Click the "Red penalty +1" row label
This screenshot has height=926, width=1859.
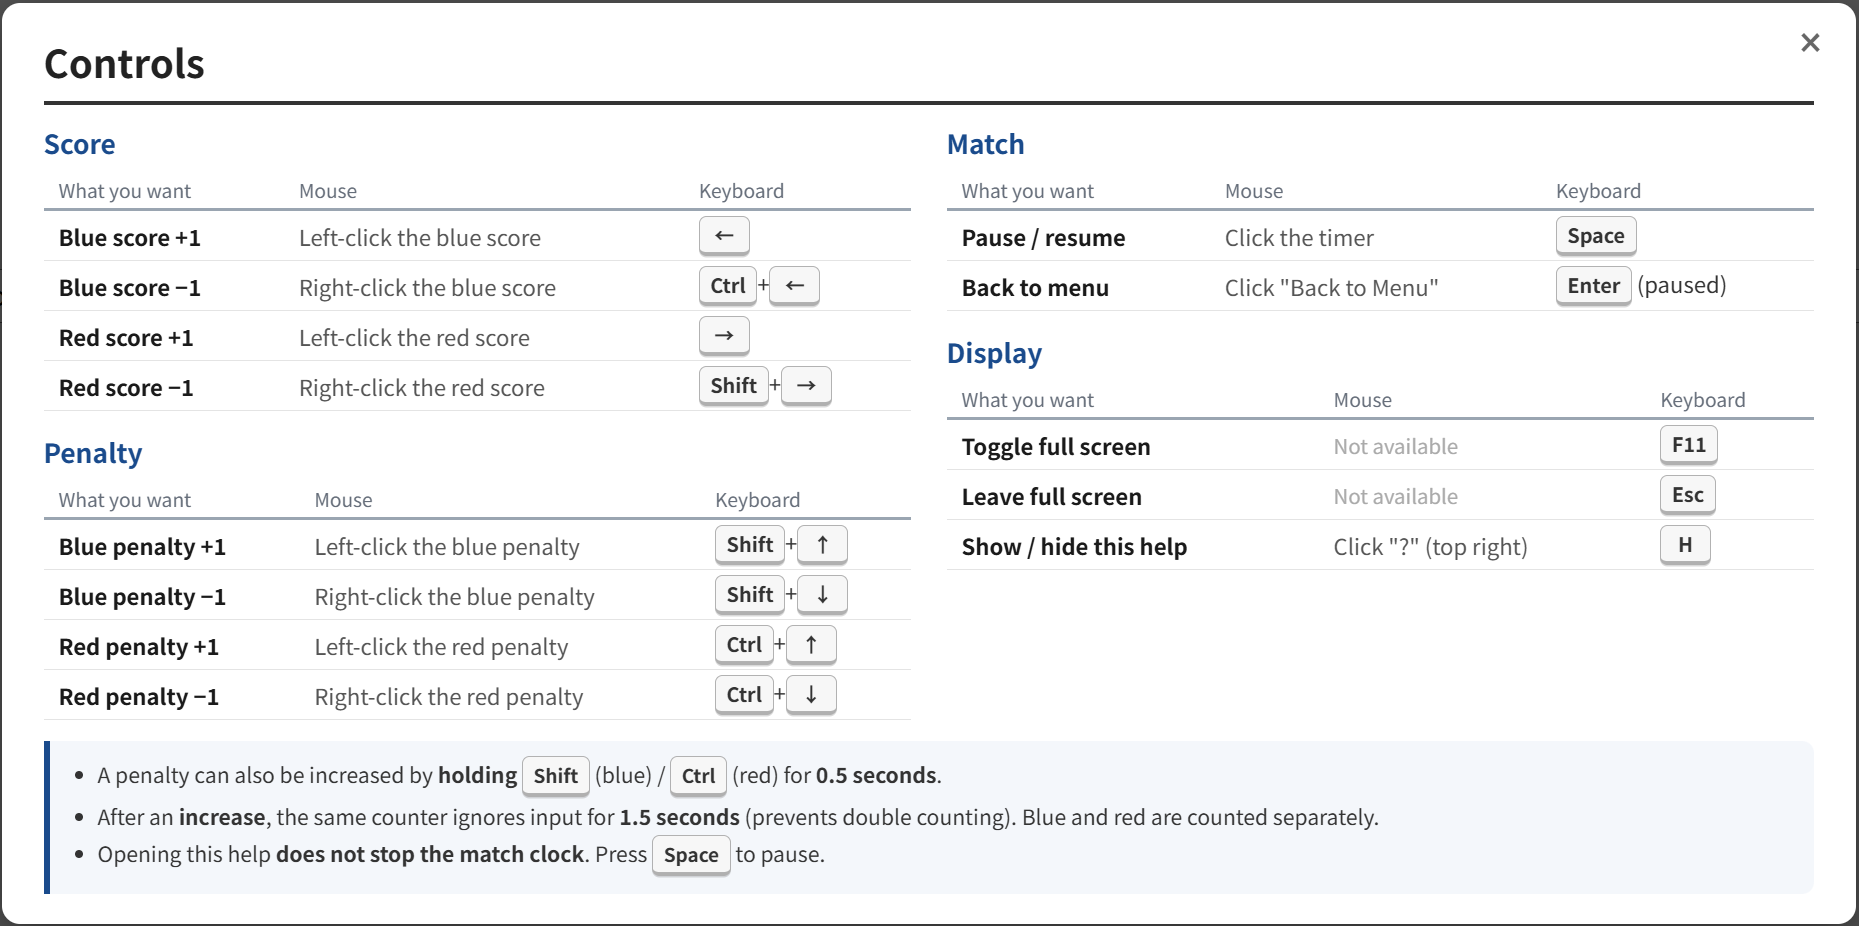coord(139,647)
